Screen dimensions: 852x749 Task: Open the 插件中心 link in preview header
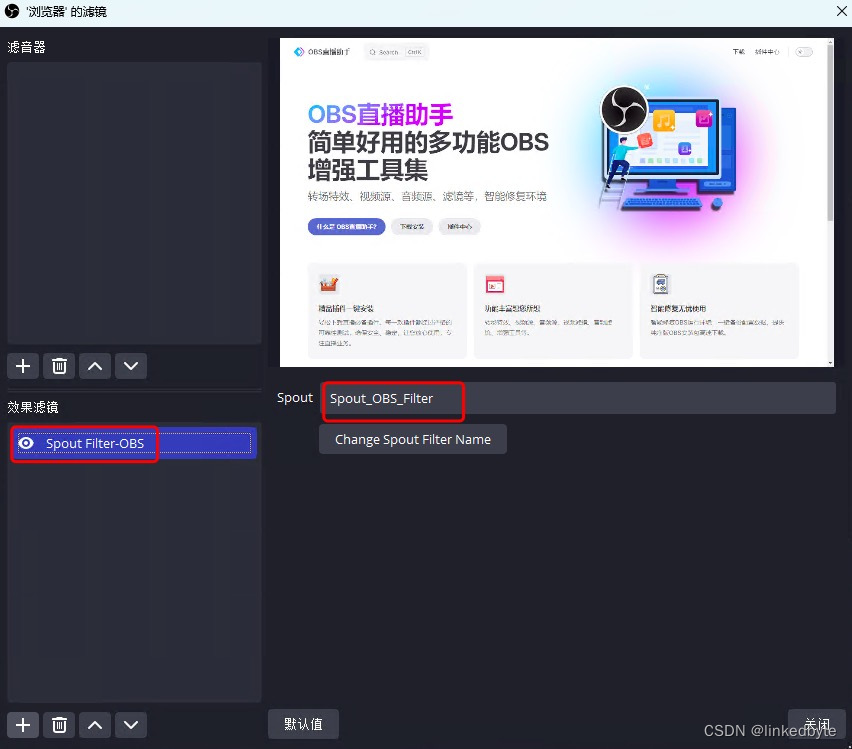(x=767, y=52)
